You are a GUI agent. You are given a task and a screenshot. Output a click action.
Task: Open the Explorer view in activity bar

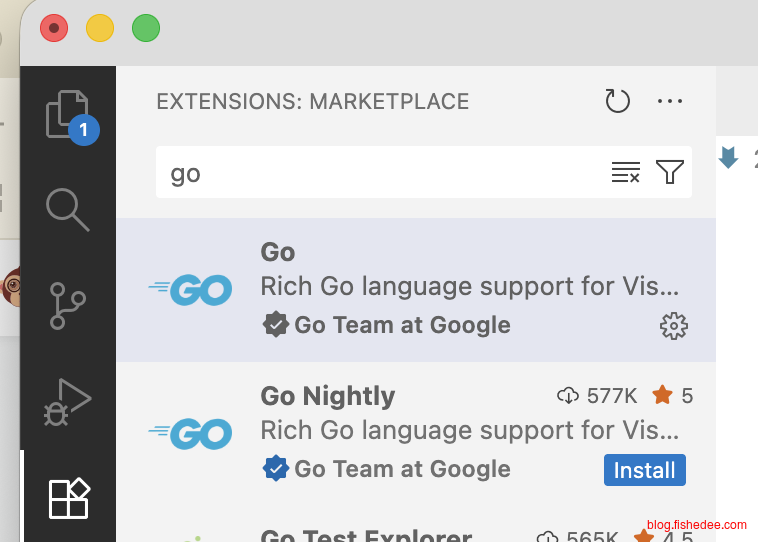68,114
